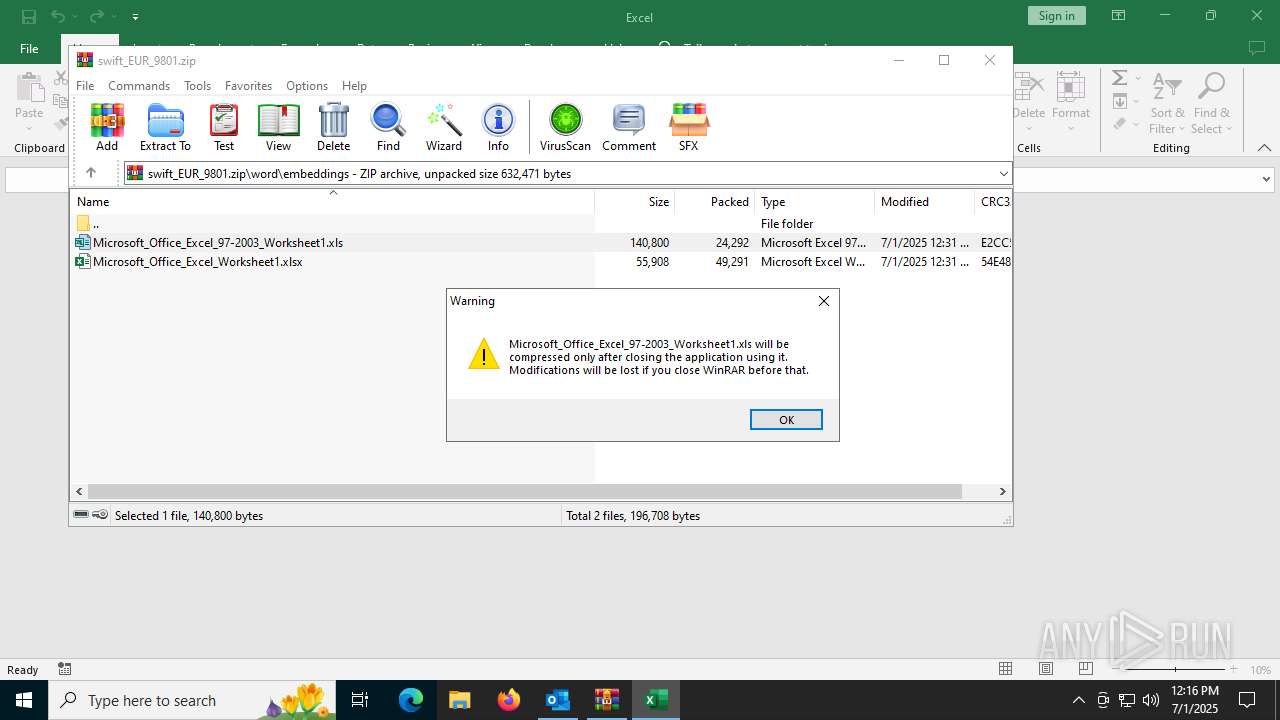This screenshot has width=1280, height=720.
Task: Open File Explorer from taskbar
Action: 459,700
